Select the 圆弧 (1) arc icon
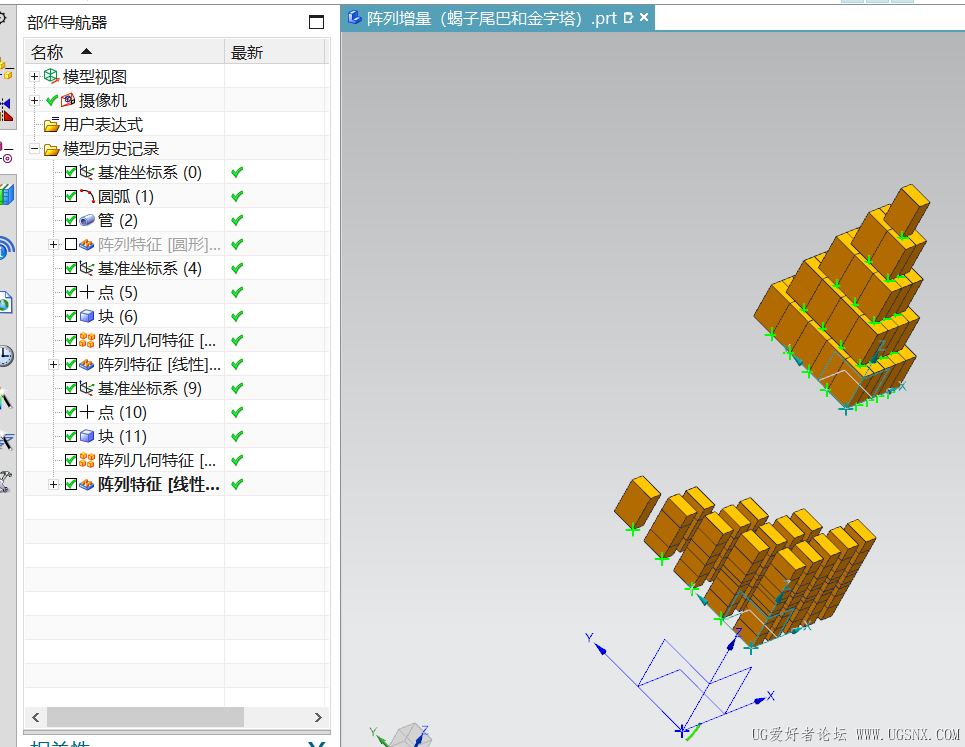The image size is (965, 747). (x=87, y=196)
